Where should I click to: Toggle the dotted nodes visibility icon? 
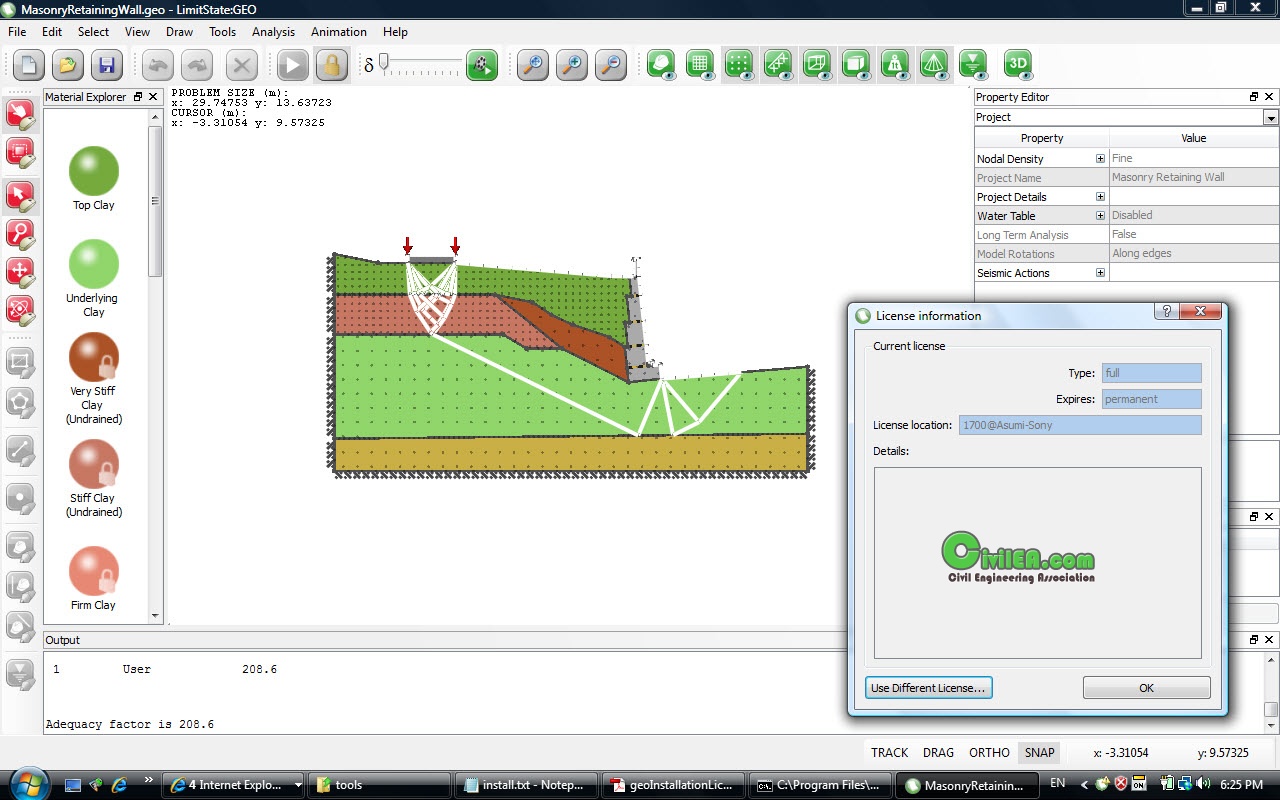tap(739, 65)
